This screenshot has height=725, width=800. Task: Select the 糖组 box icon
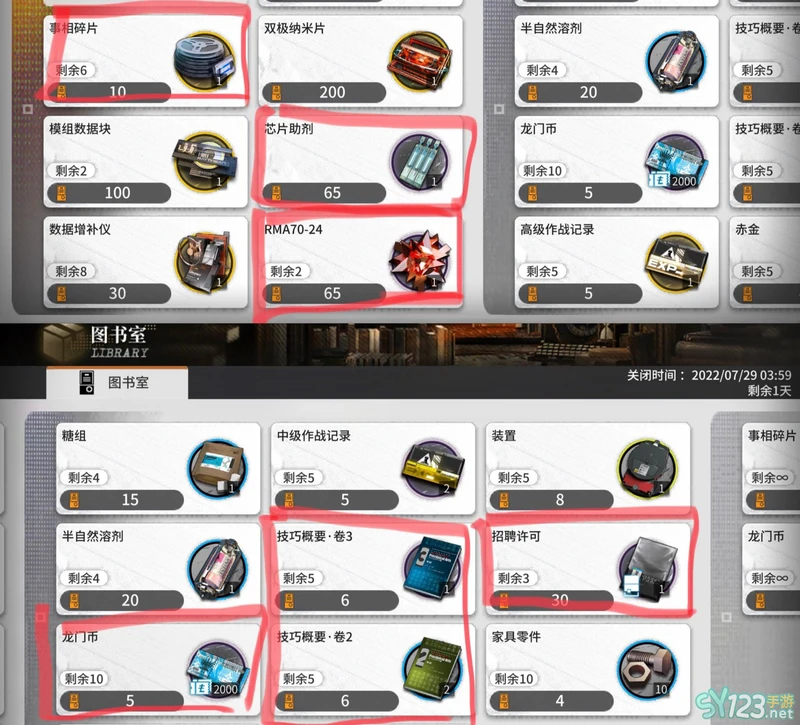pos(218,468)
